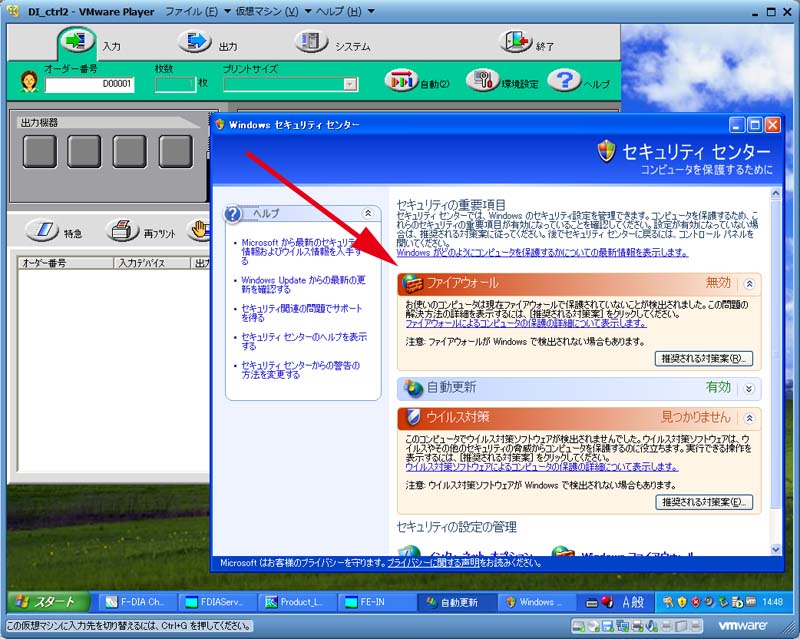The width and height of the screenshot is (800, 639).
Task: Click the 自動更新 globe icon
Action: coord(413,388)
